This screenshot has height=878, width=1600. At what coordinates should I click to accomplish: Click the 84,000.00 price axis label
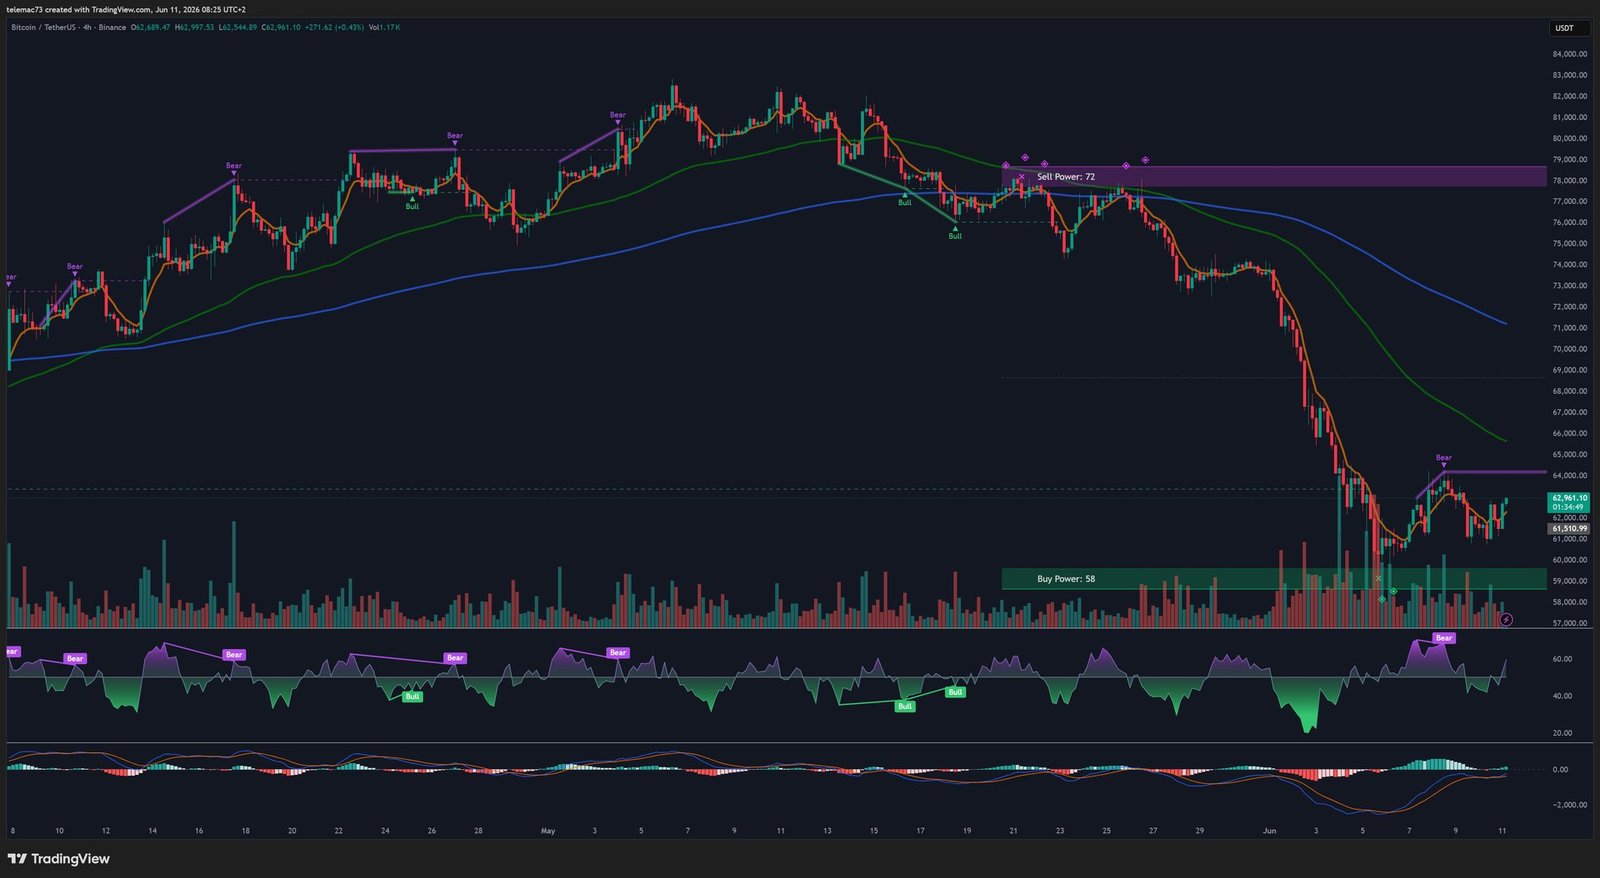1569,54
